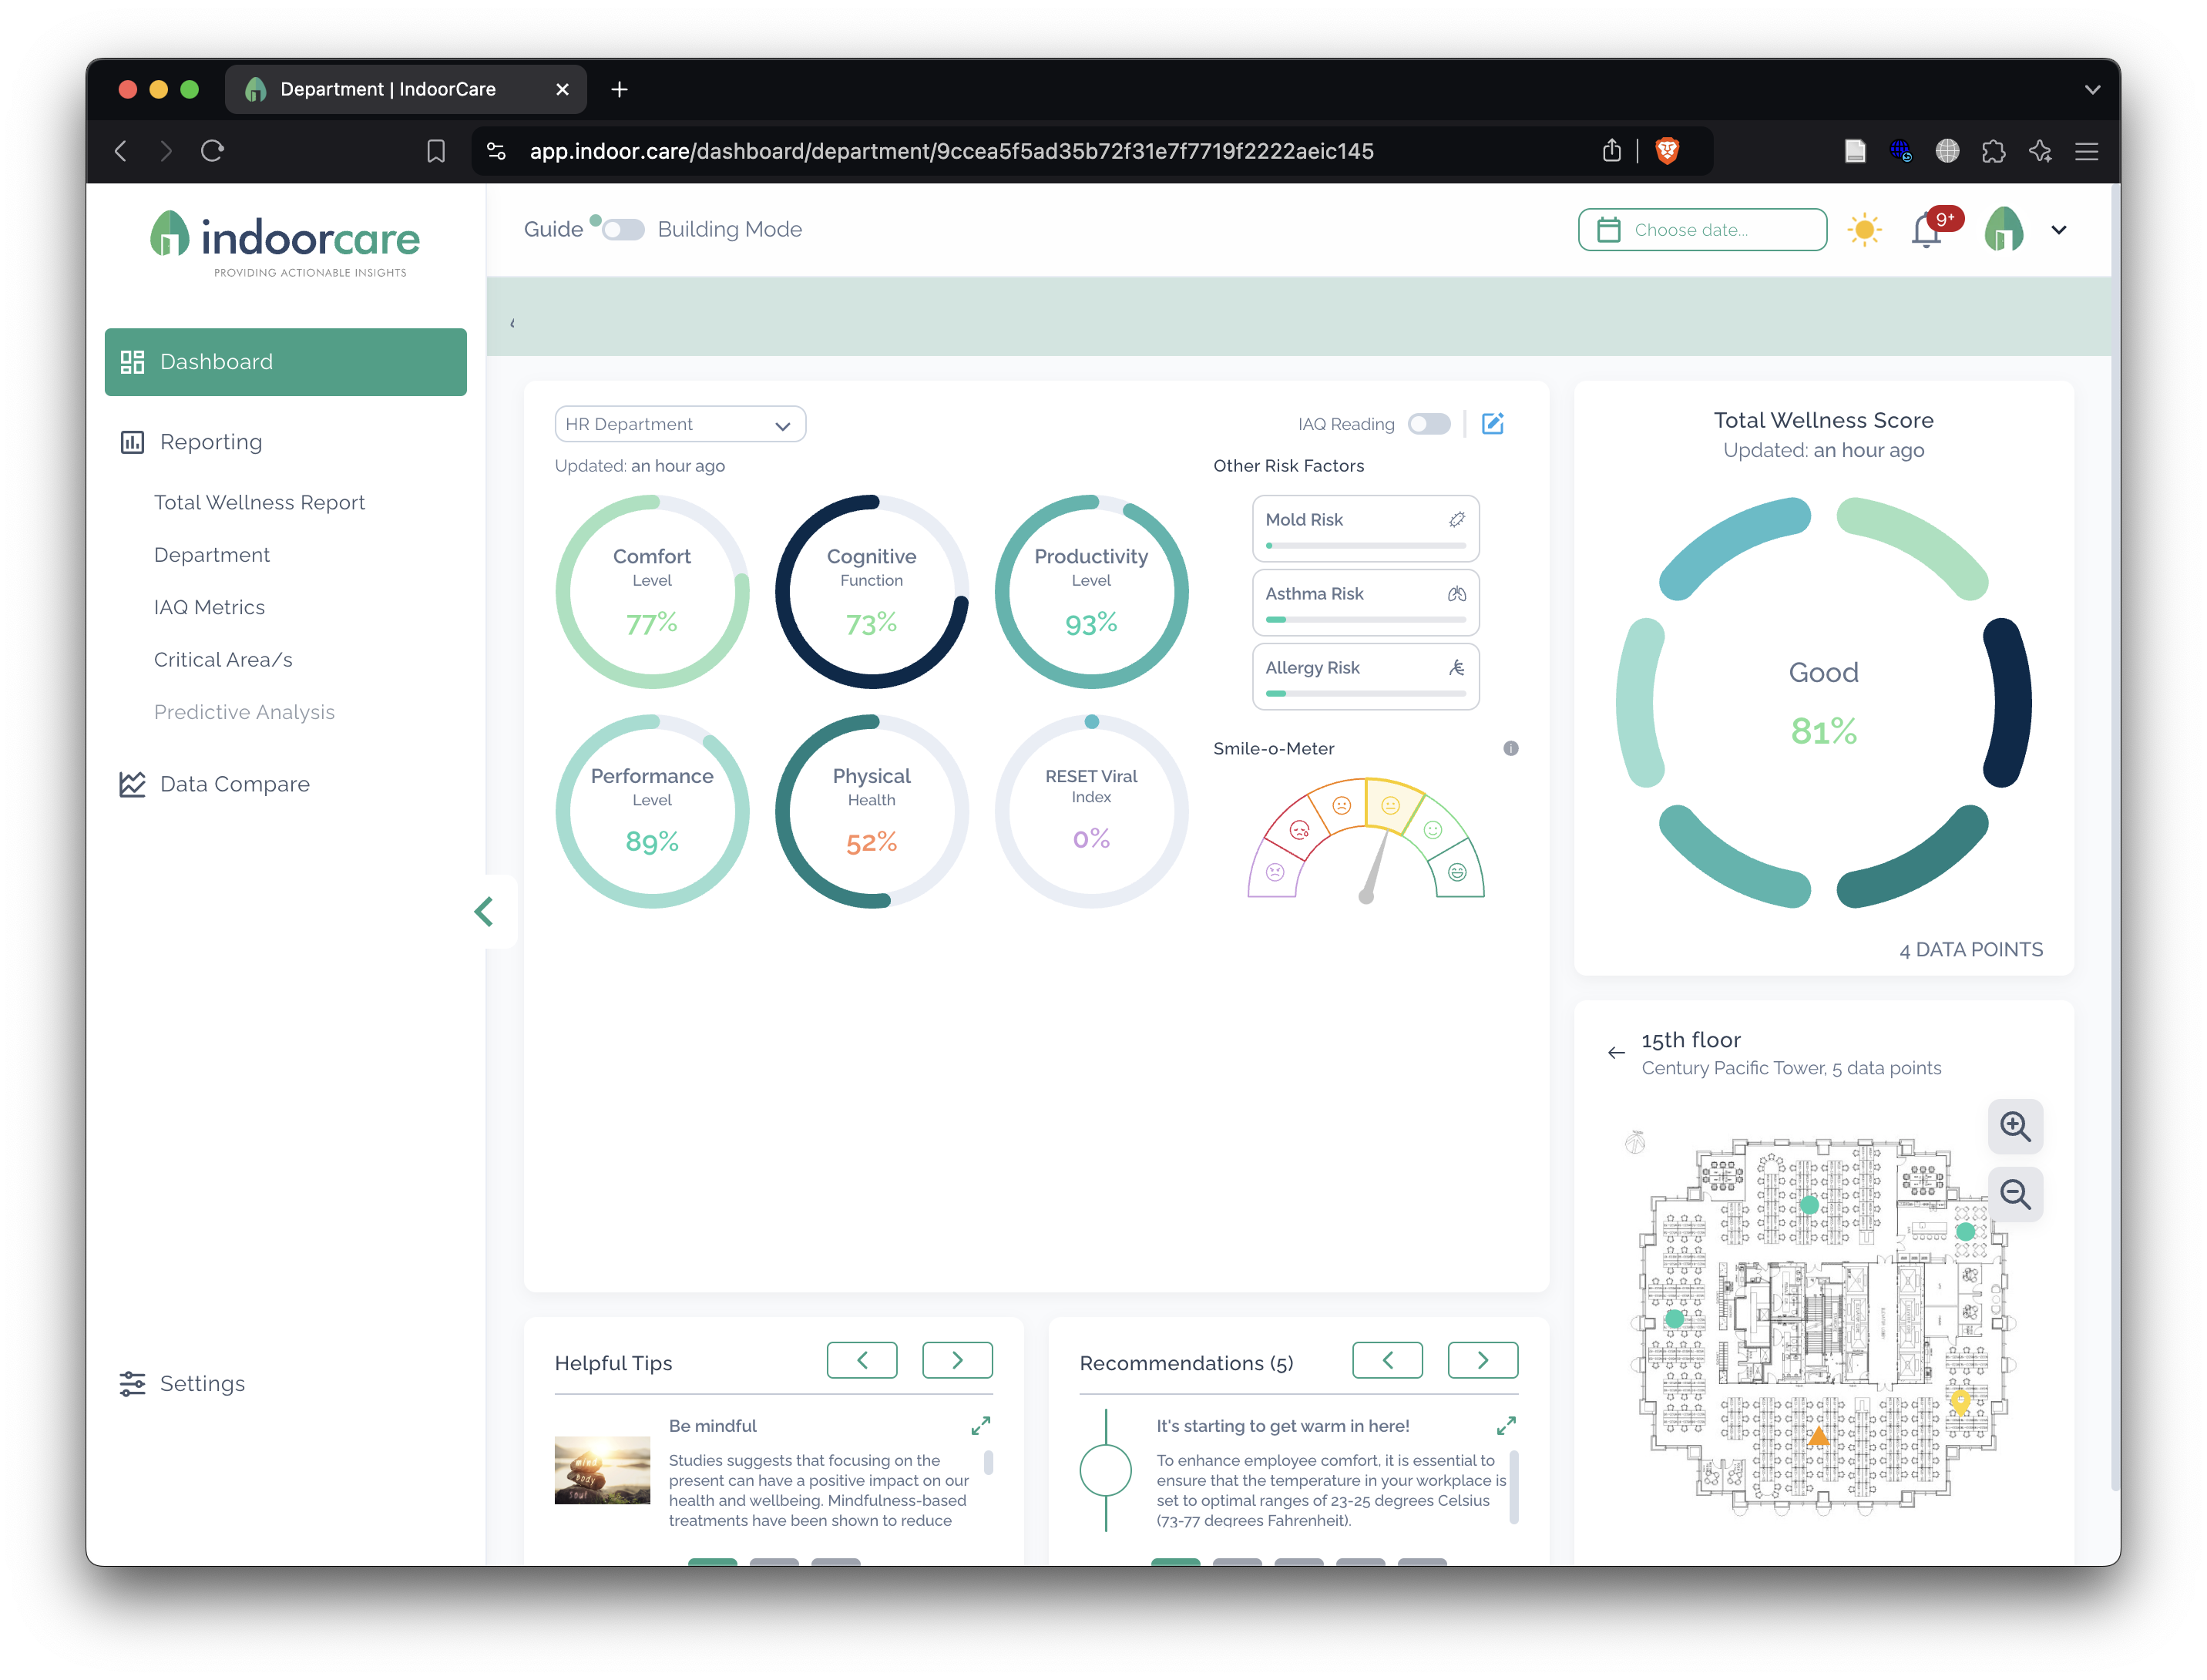Open IAQ Metrics in the sidebar
This screenshot has width=2207, height=1680.
(x=209, y=607)
